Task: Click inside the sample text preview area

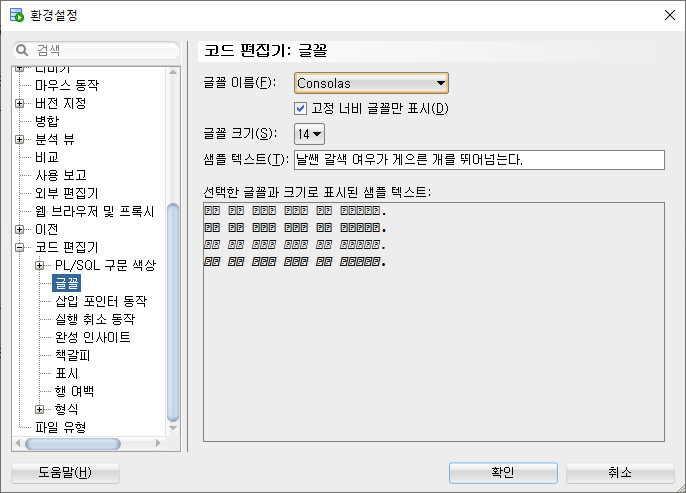Action: click(x=434, y=322)
